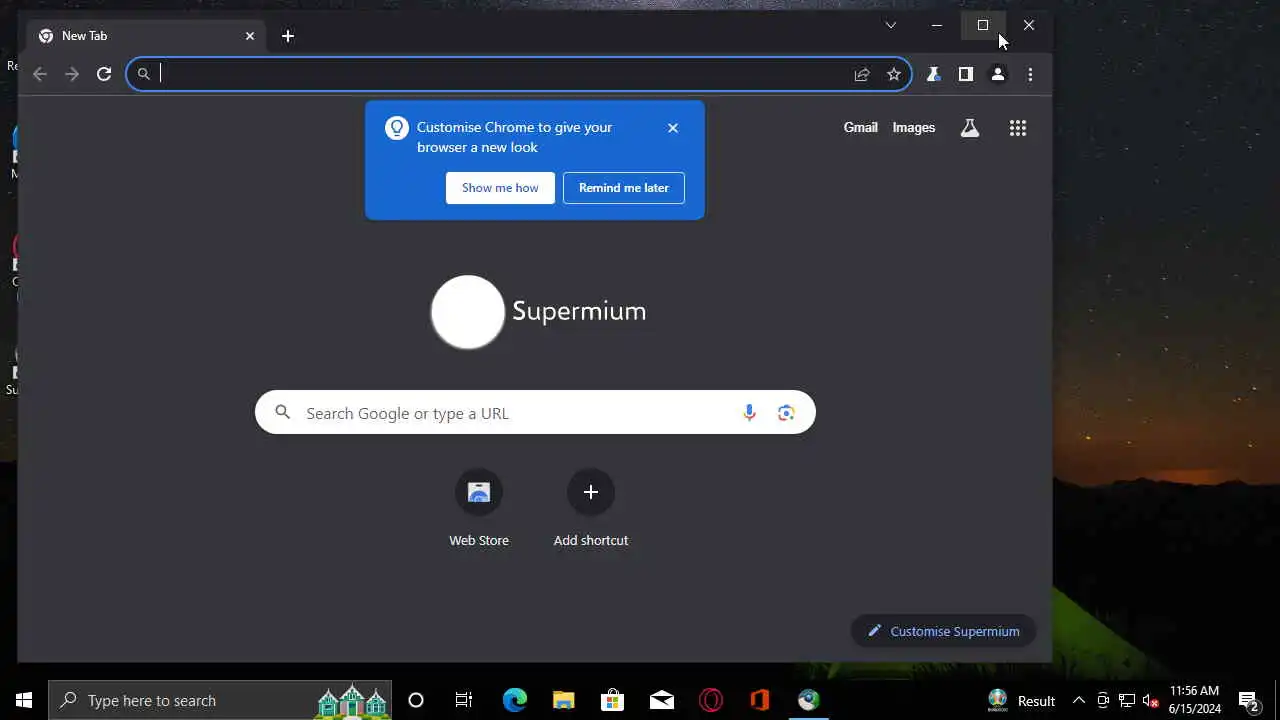Click the lightbulb icon in the popup
The image size is (1280, 720).
coord(397,128)
